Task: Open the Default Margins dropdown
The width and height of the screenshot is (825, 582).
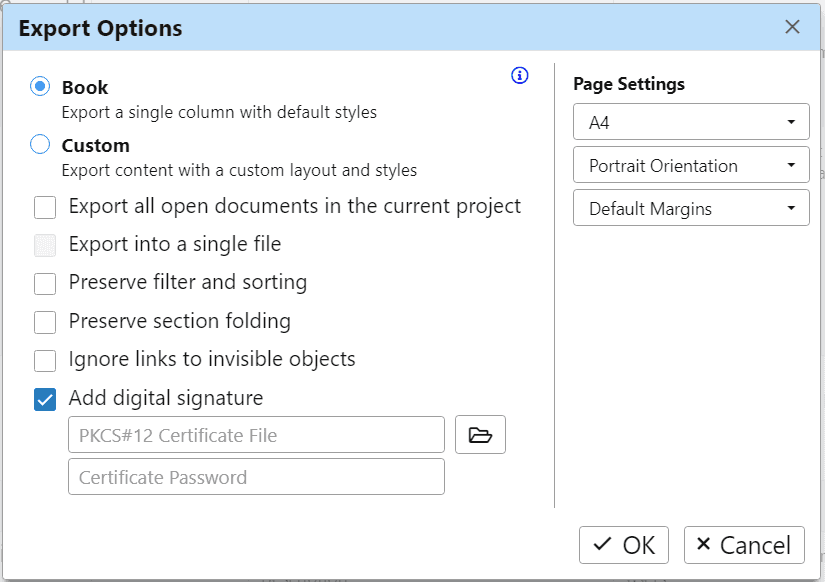Action: tap(691, 209)
